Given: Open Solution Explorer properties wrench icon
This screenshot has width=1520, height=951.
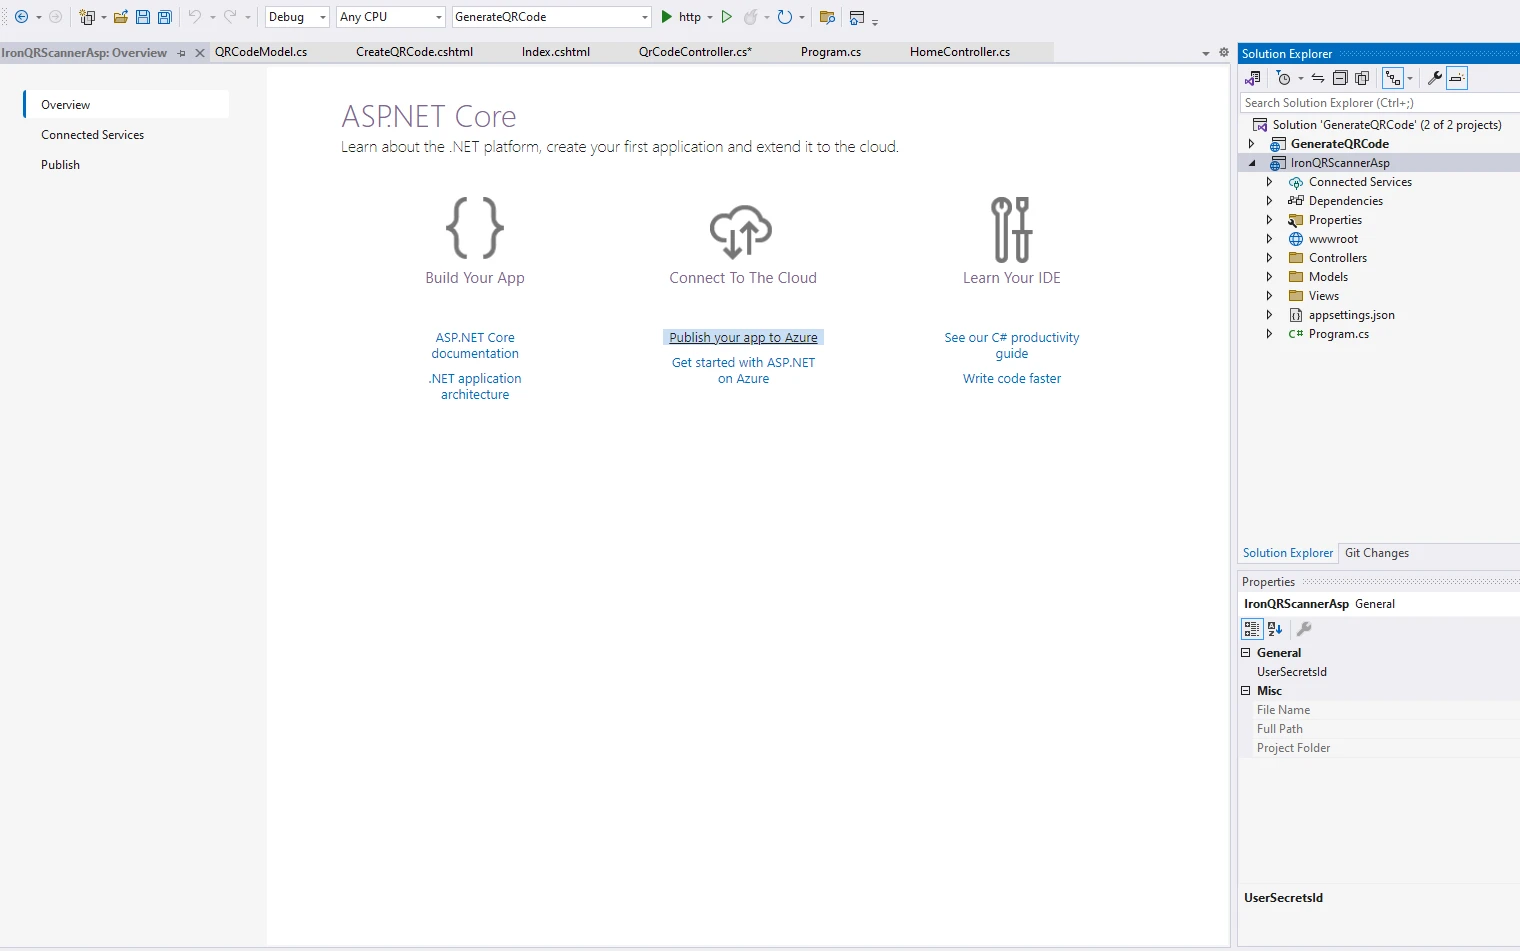Looking at the screenshot, I should [1434, 78].
